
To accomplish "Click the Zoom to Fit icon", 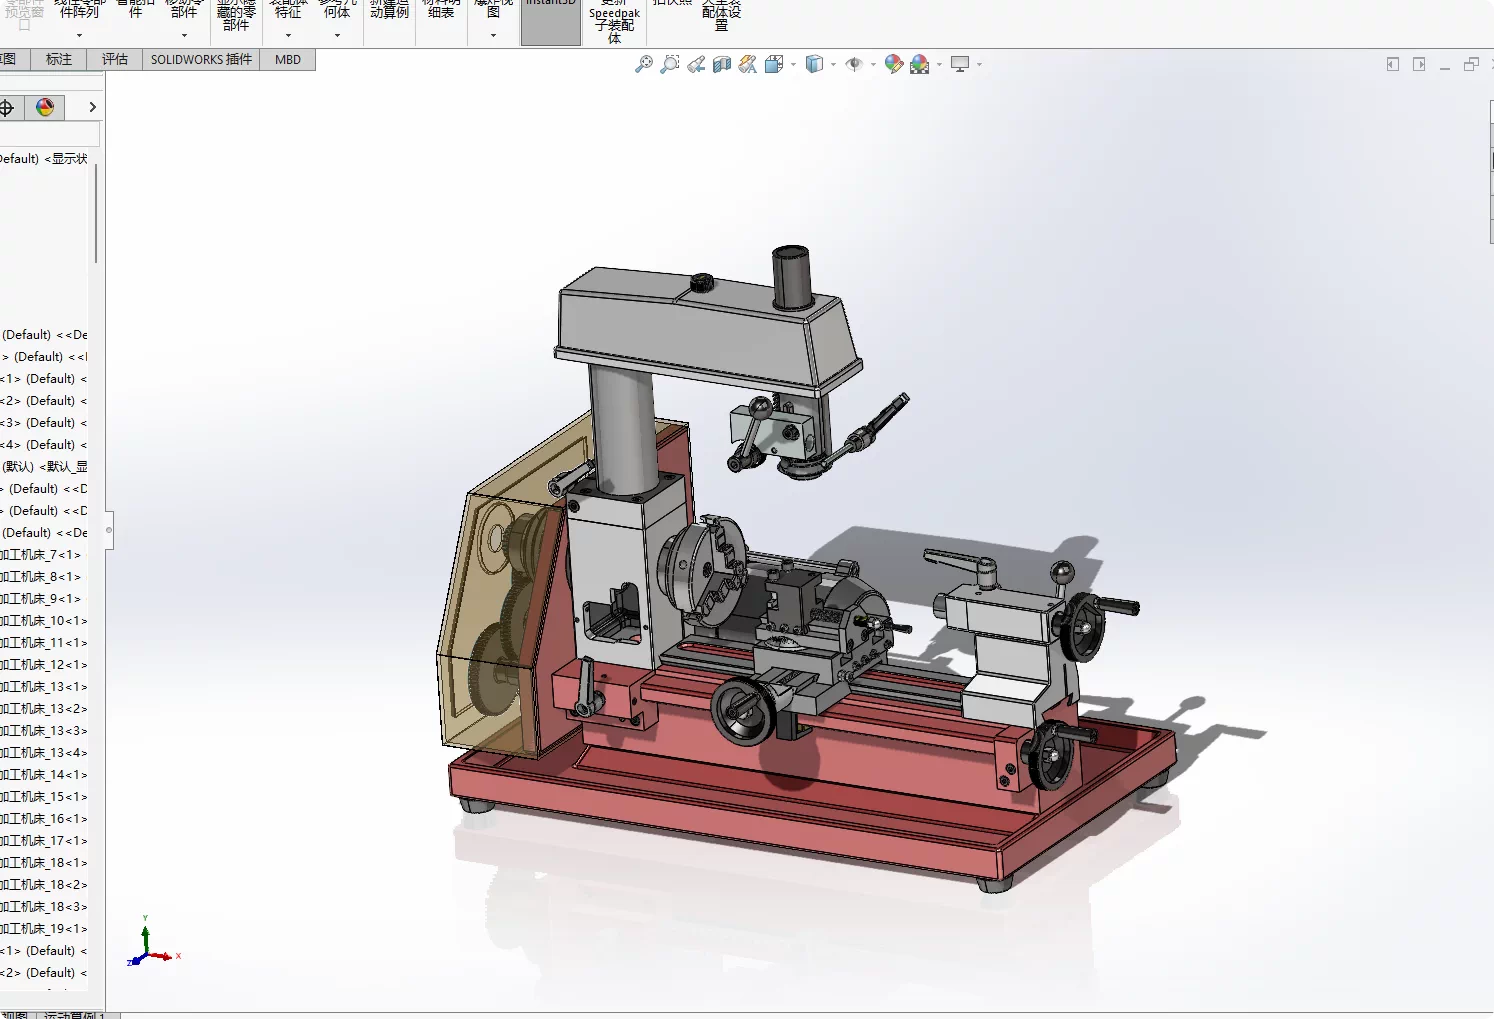I will pyautogui.click(x=644, y=64).
